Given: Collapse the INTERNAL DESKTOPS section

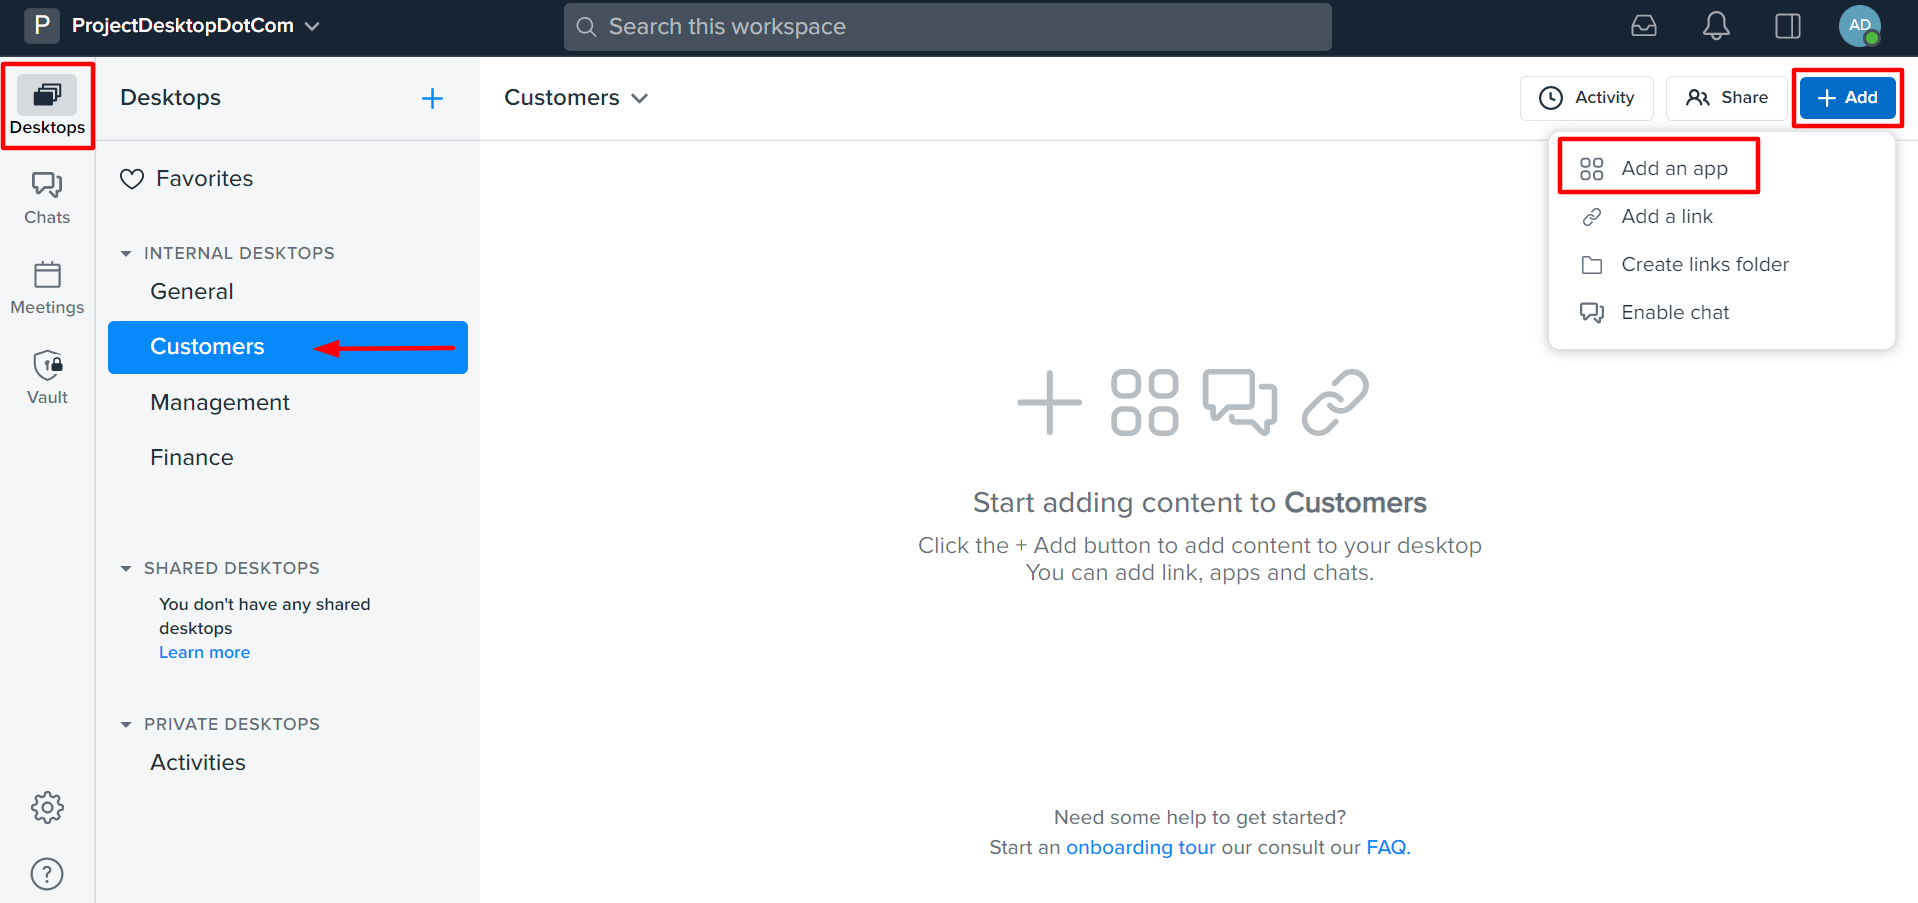Looking at the screenshot, I should pos(126,253).
